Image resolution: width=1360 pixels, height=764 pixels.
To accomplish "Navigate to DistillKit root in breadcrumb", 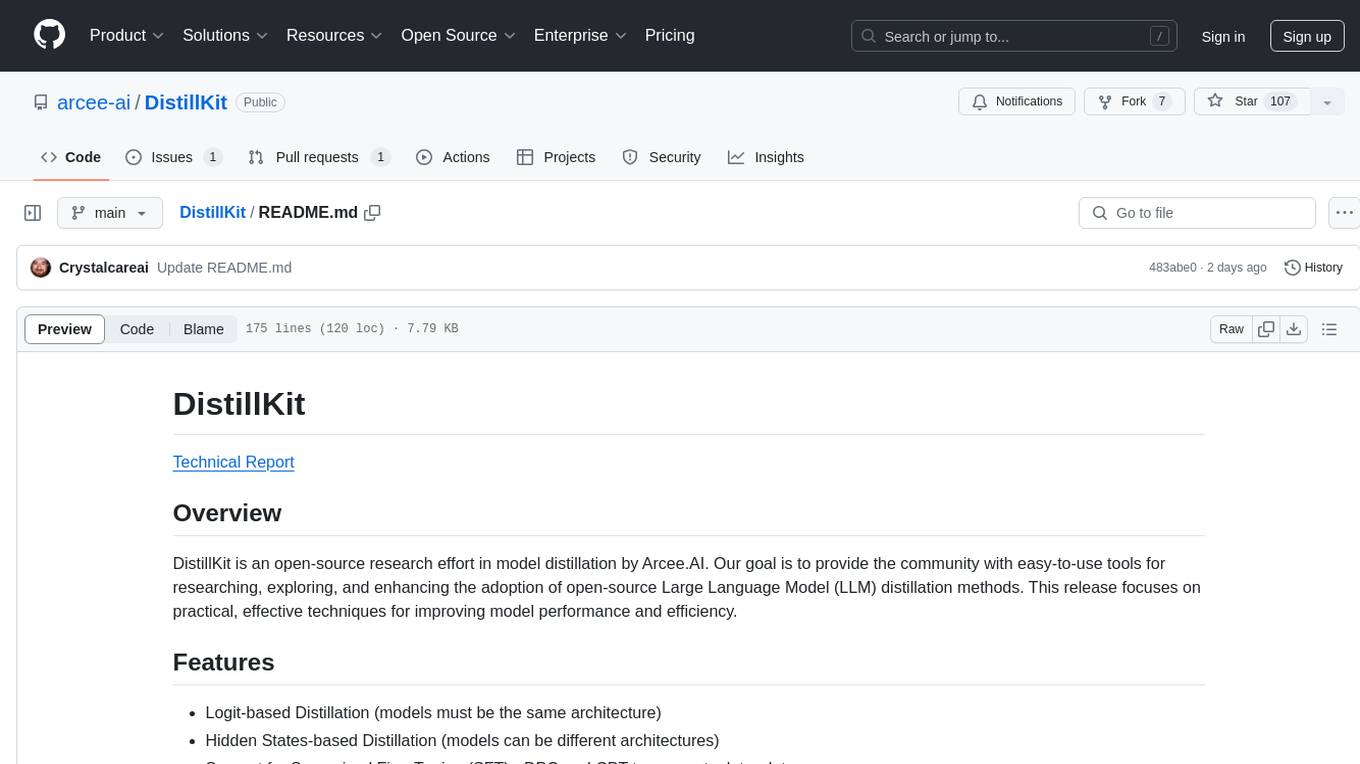I will 212,212.
